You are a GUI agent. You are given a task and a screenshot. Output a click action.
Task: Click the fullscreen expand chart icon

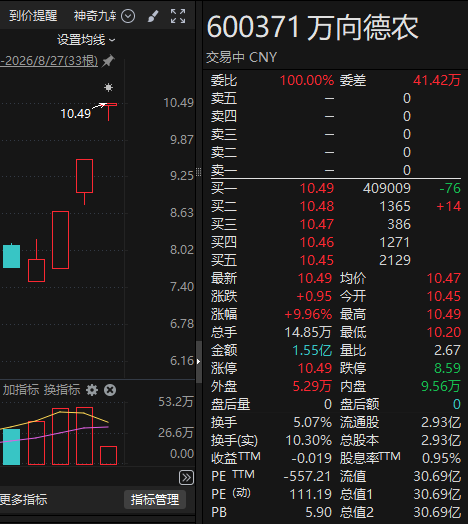tap(178, 16)
